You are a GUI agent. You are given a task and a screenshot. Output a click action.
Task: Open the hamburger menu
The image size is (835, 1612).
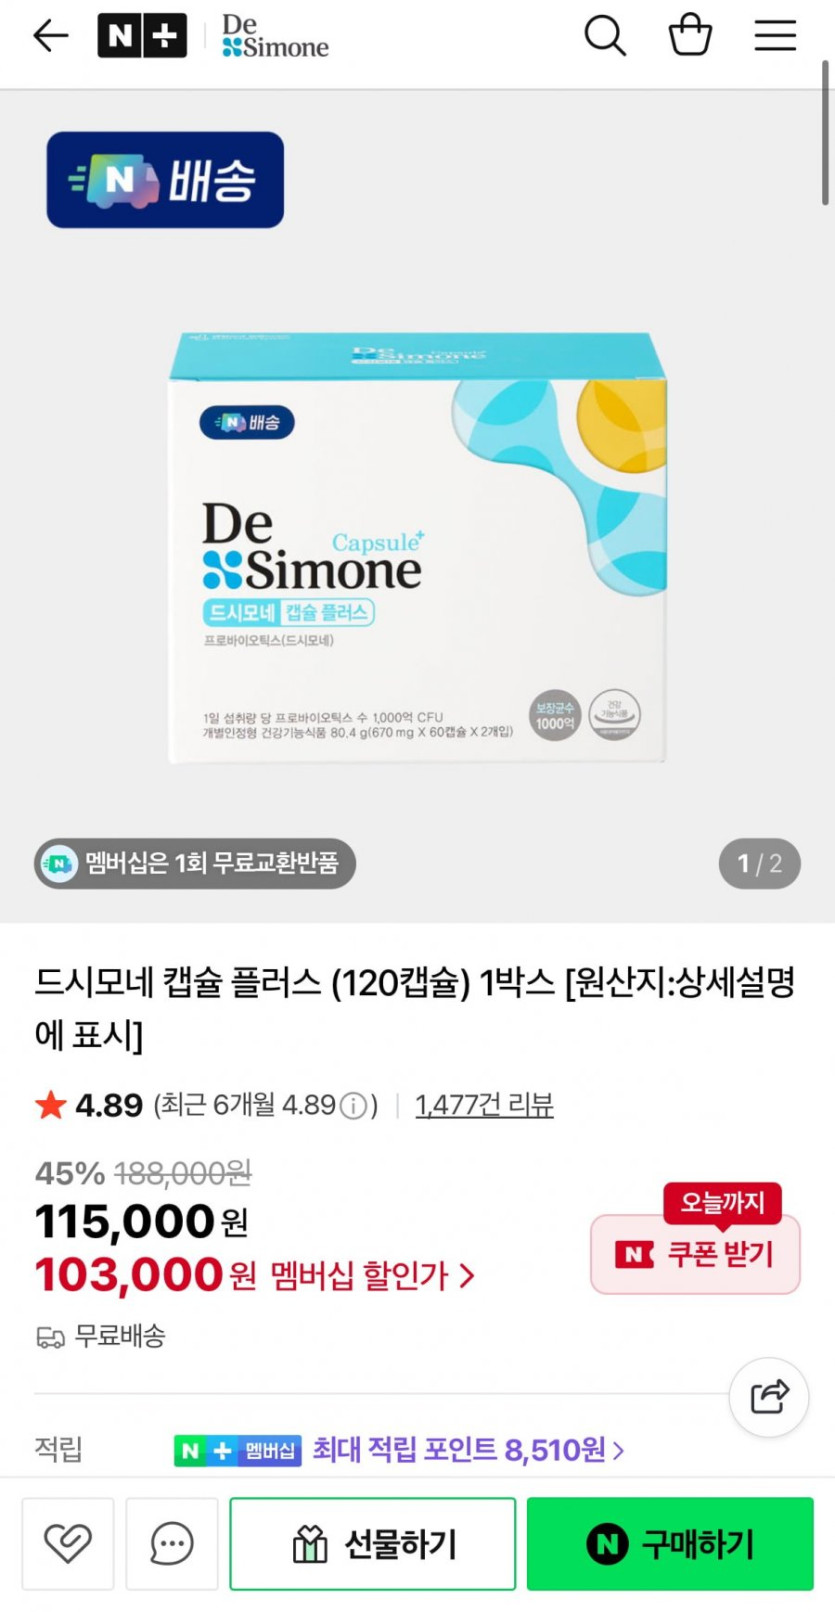pos(775,36)
